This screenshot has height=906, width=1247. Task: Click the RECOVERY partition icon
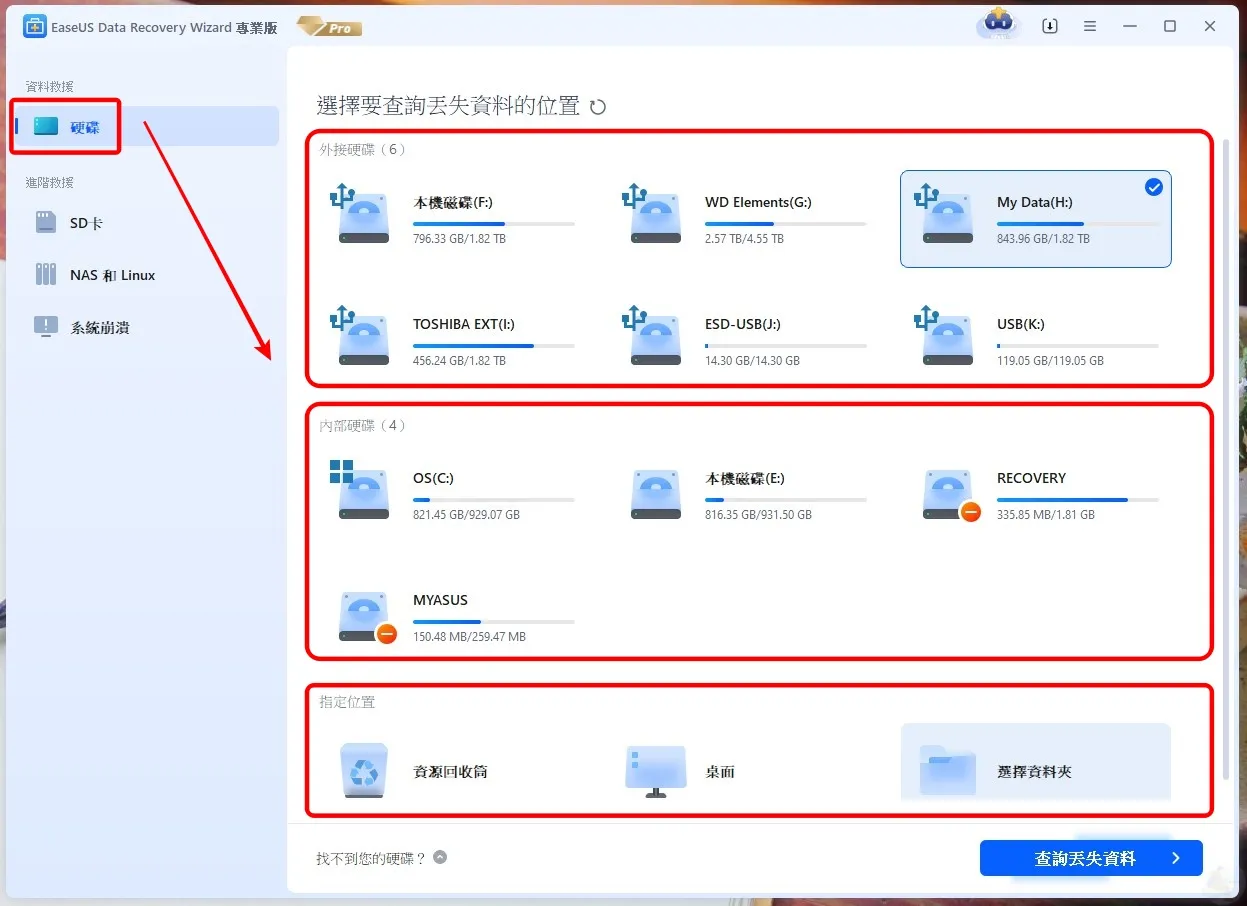[x=951, y=495]
